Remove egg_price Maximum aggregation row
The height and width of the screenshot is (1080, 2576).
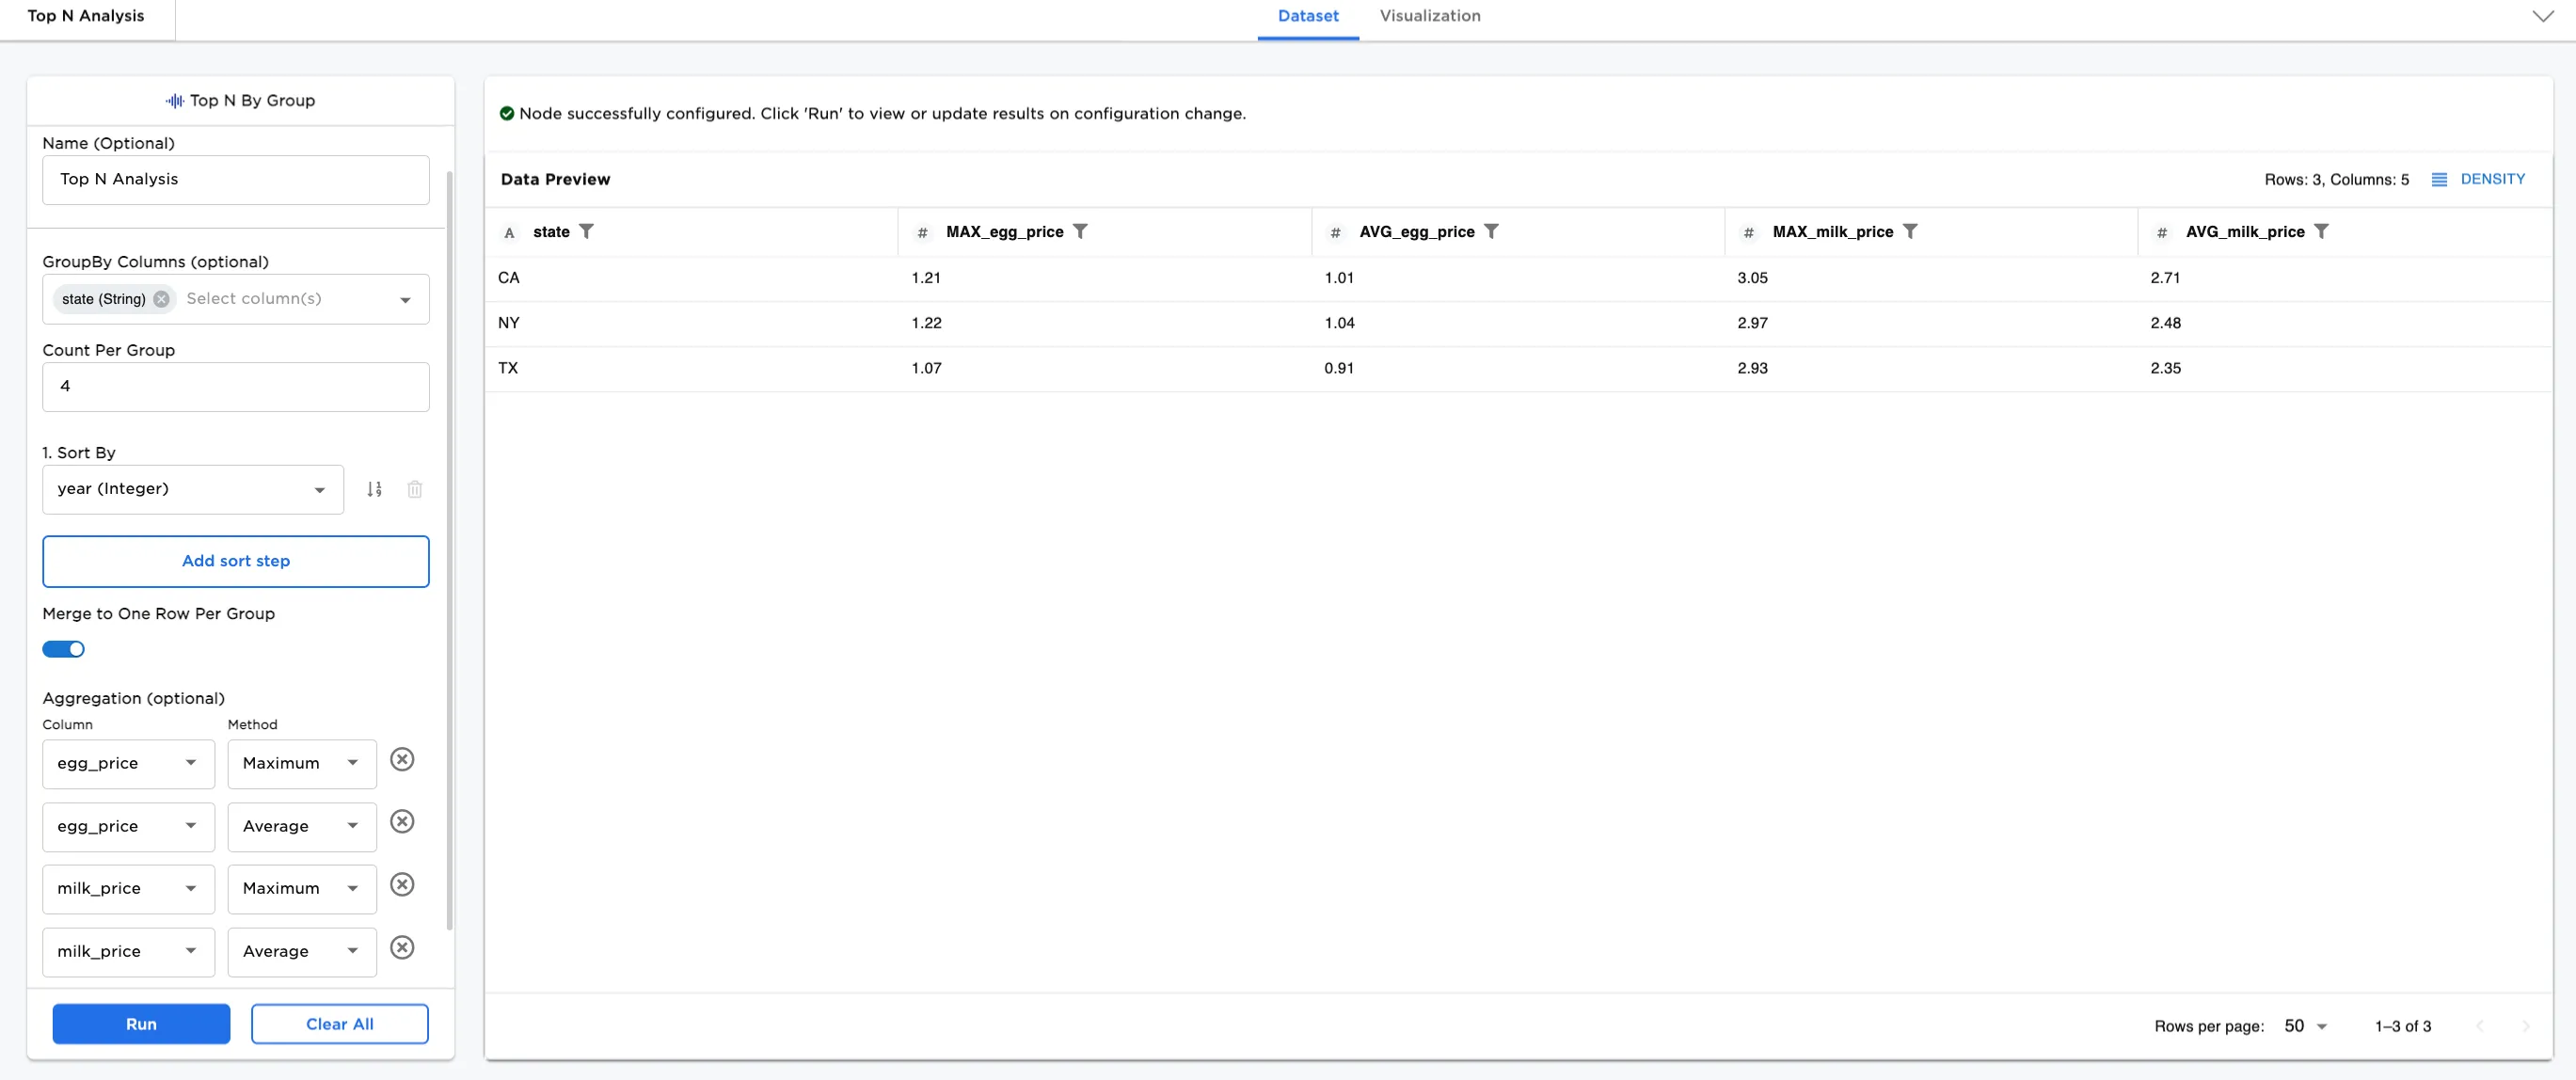(402, 760)
